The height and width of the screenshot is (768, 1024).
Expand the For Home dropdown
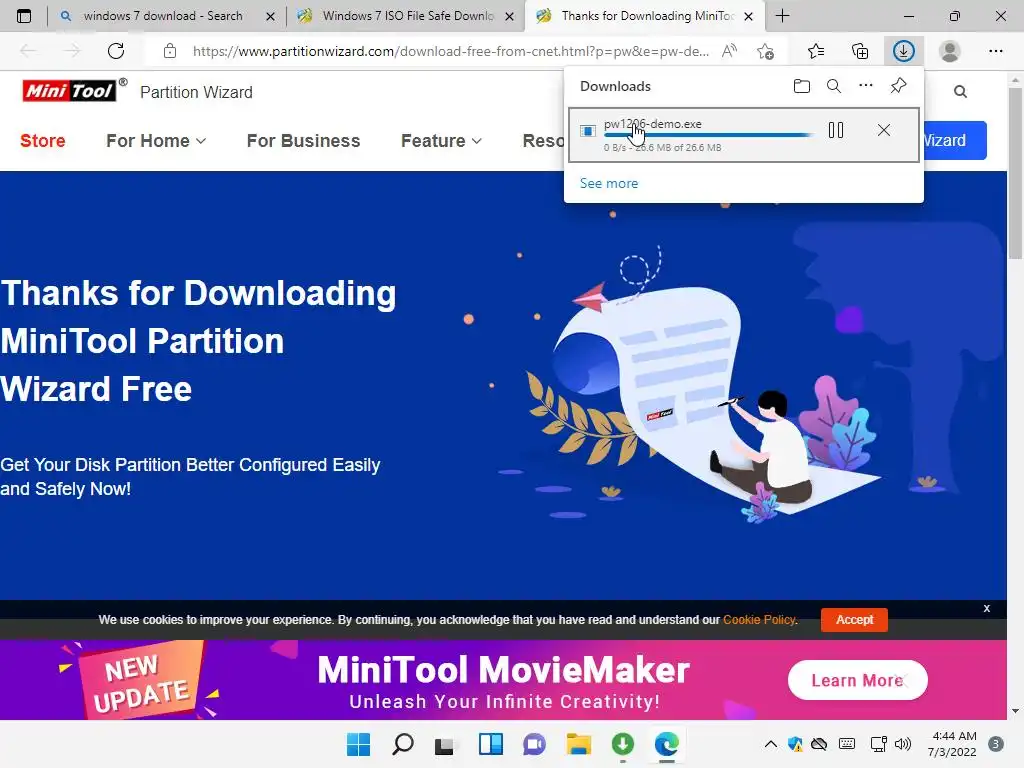point(156,140)
